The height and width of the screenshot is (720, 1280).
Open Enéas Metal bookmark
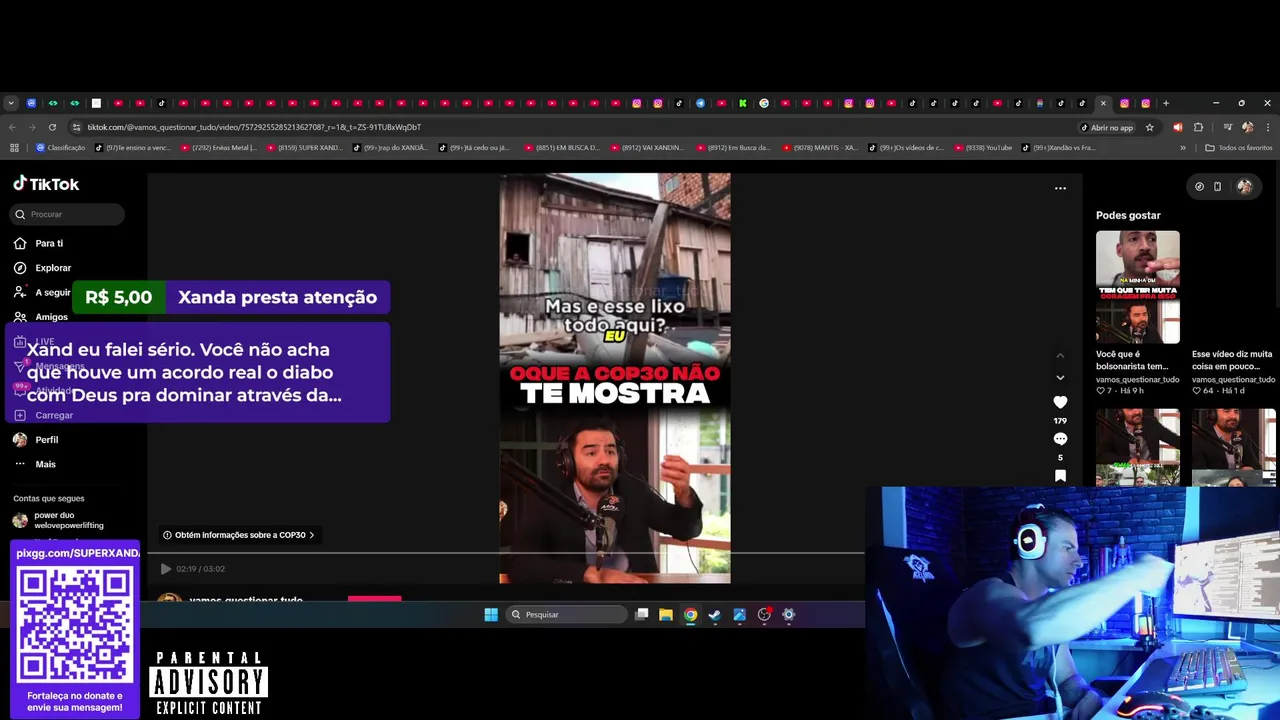pos(218,148)
